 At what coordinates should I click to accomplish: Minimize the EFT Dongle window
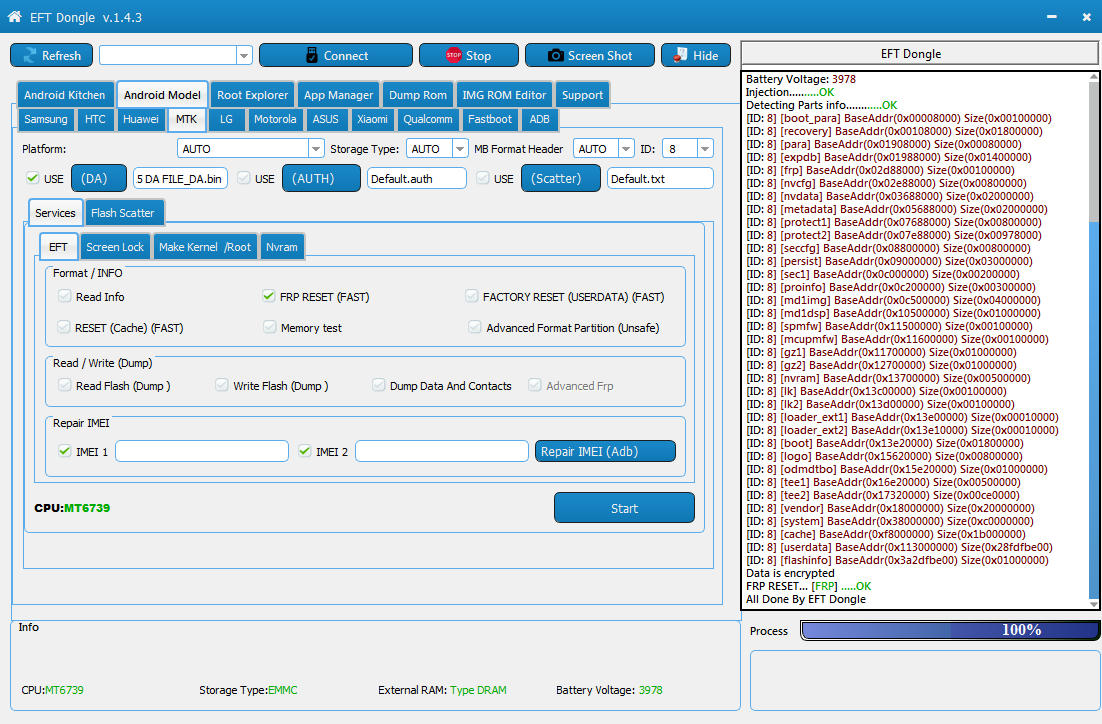(1051, 17)
